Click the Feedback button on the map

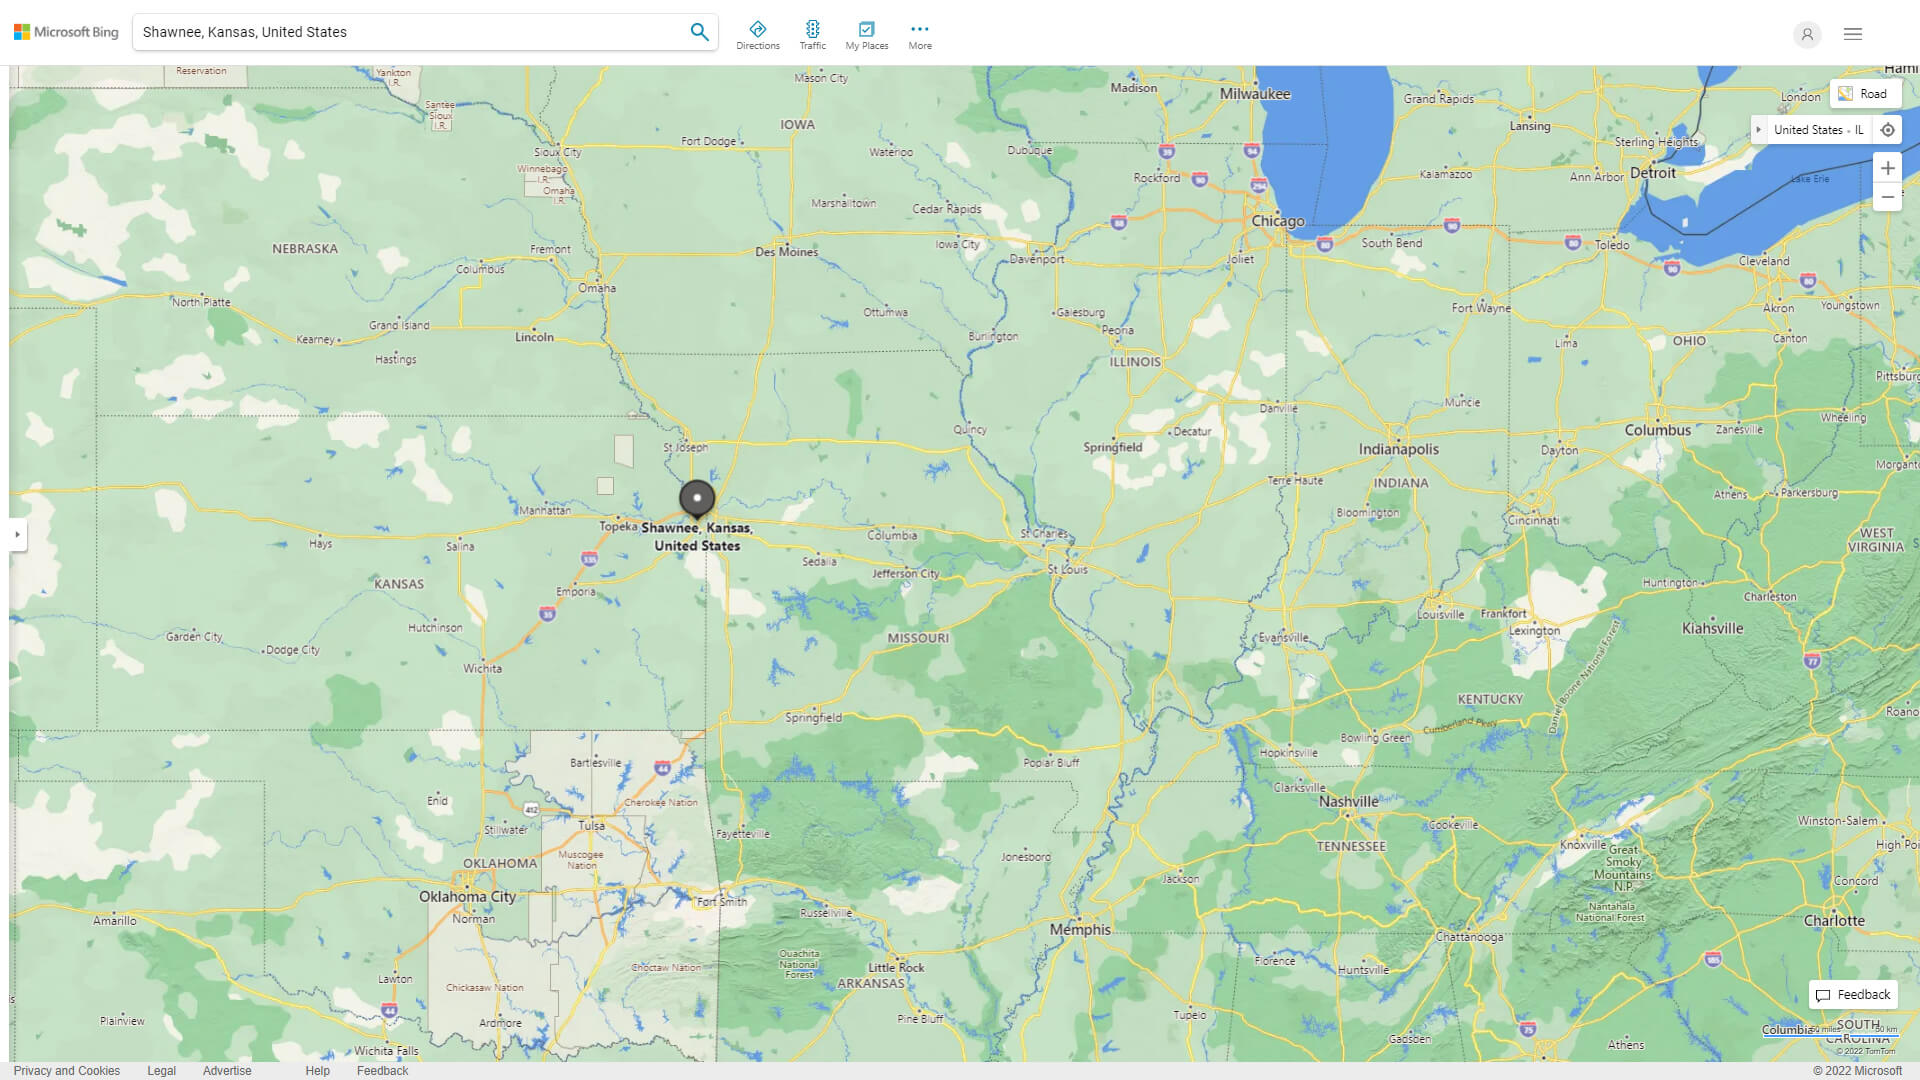[x=1852, y=994]
